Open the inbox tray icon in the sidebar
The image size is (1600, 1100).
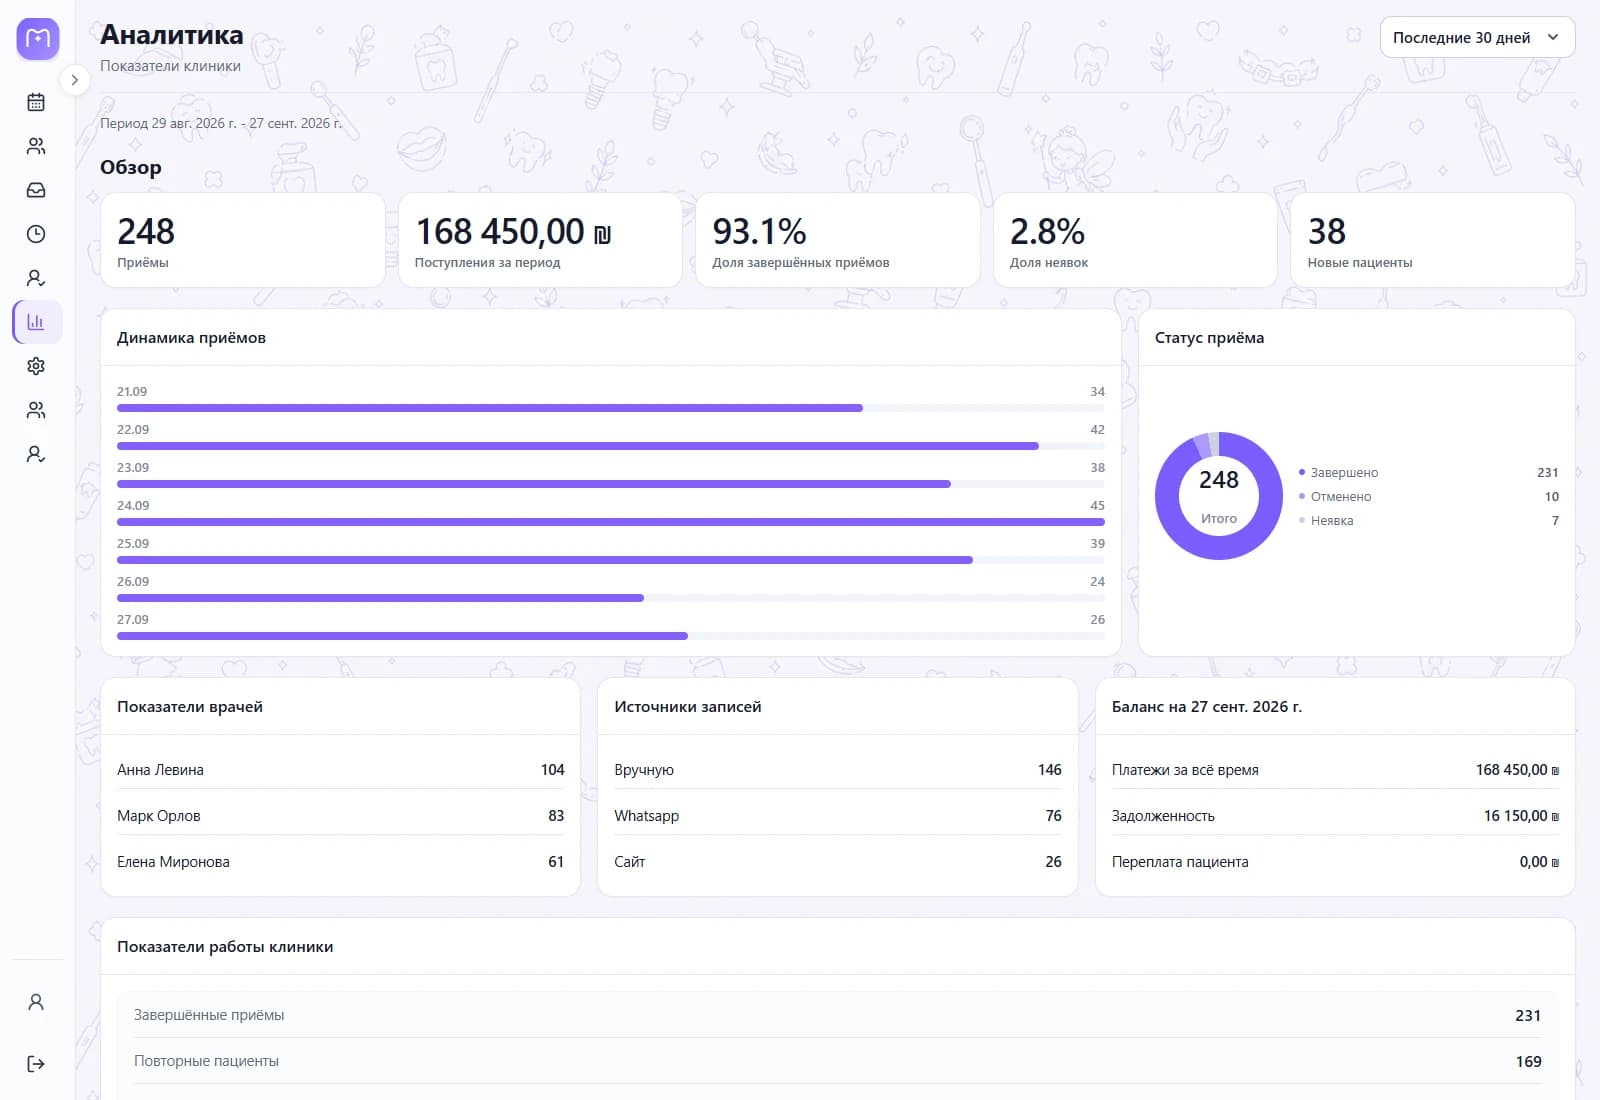point(36,190)
